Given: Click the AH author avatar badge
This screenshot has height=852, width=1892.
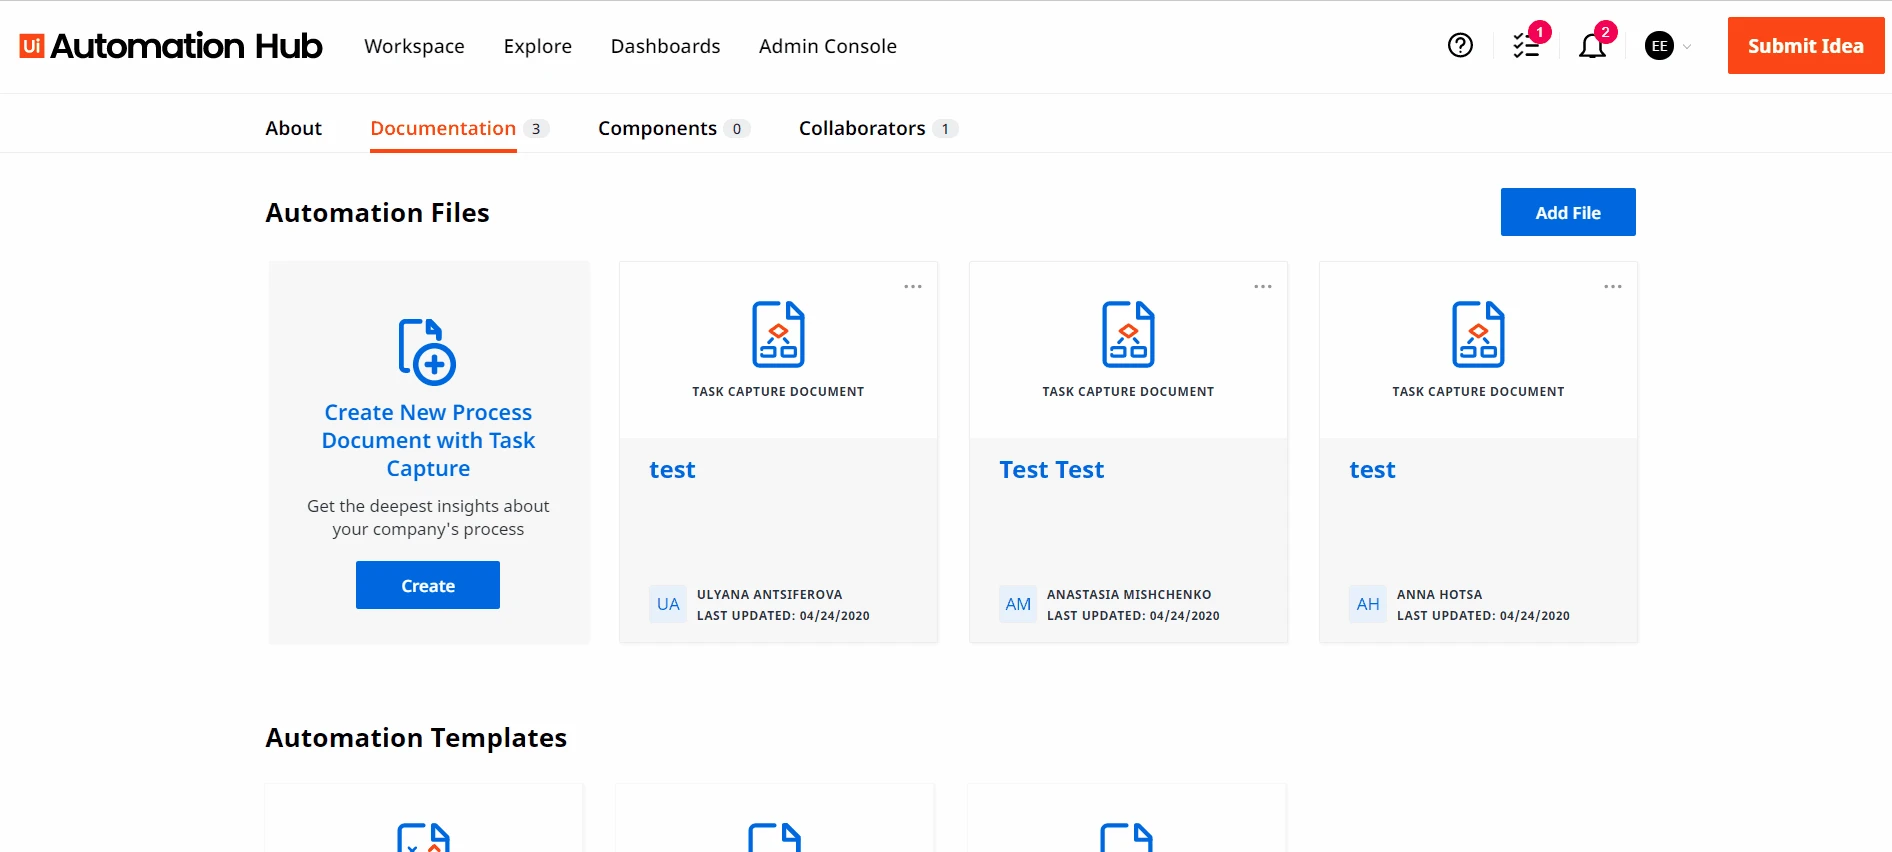Looking at the screenshot, I should [1368, 604].
